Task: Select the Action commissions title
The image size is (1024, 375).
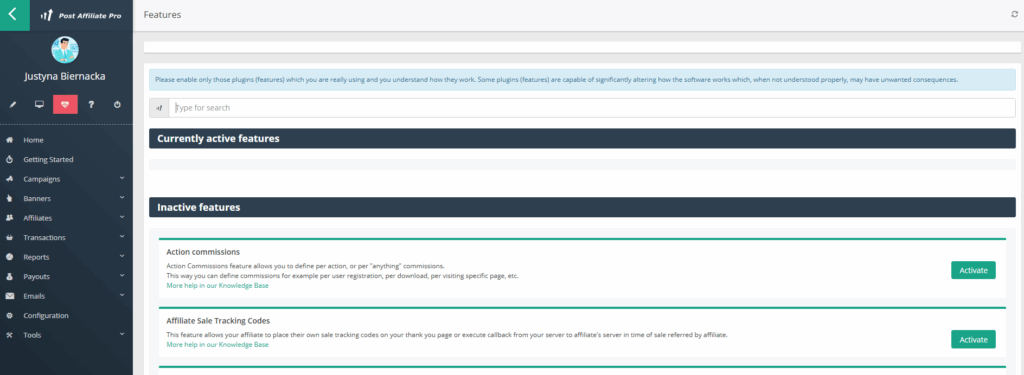Action: click(x=203, y=252)
